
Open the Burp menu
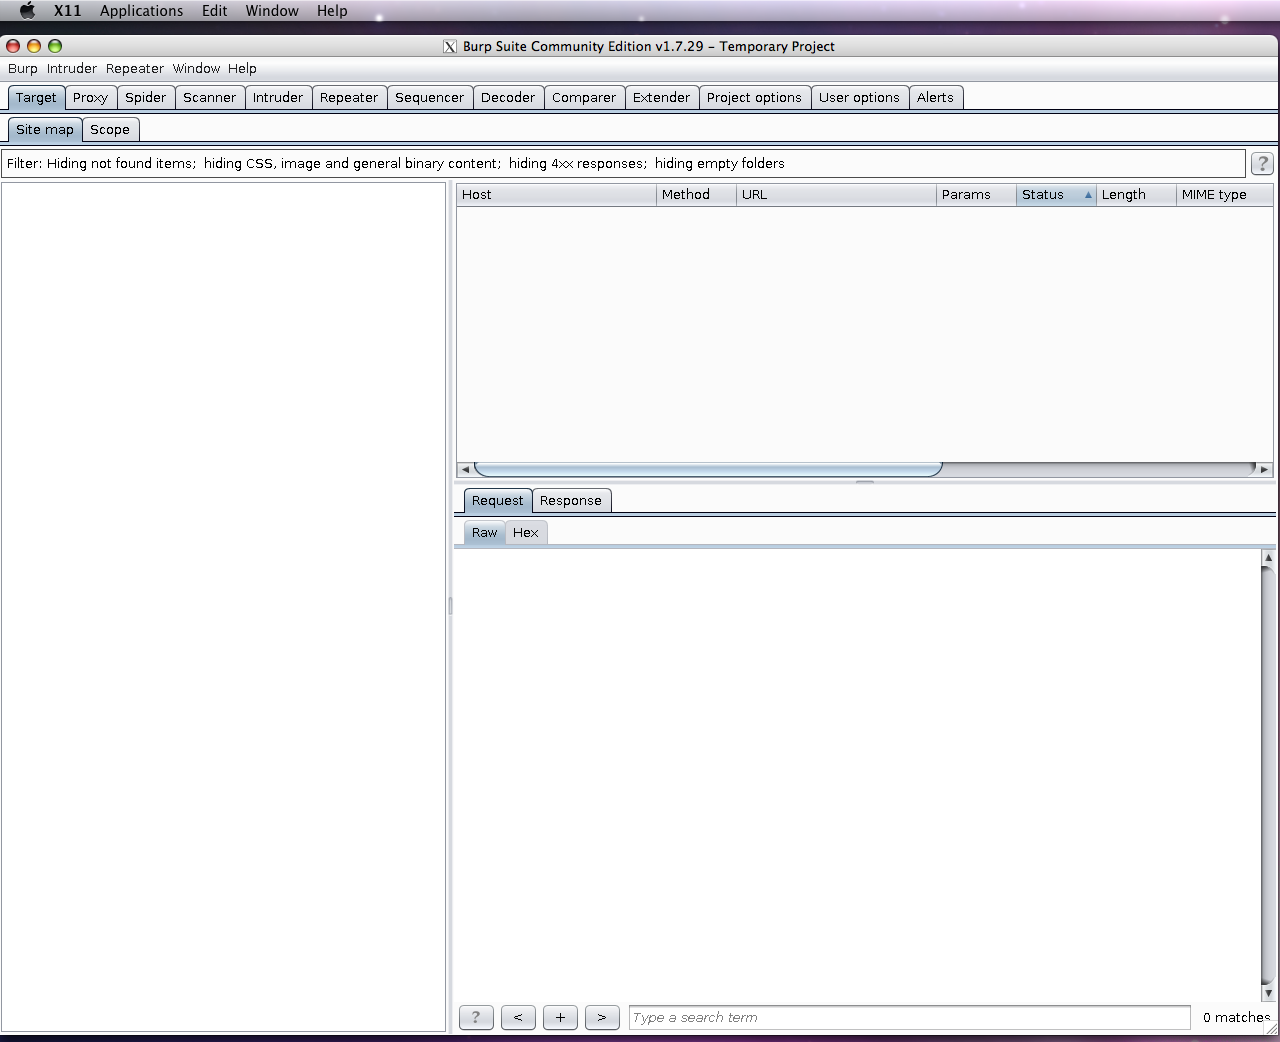pyautogui.click(x=22, y=68)
